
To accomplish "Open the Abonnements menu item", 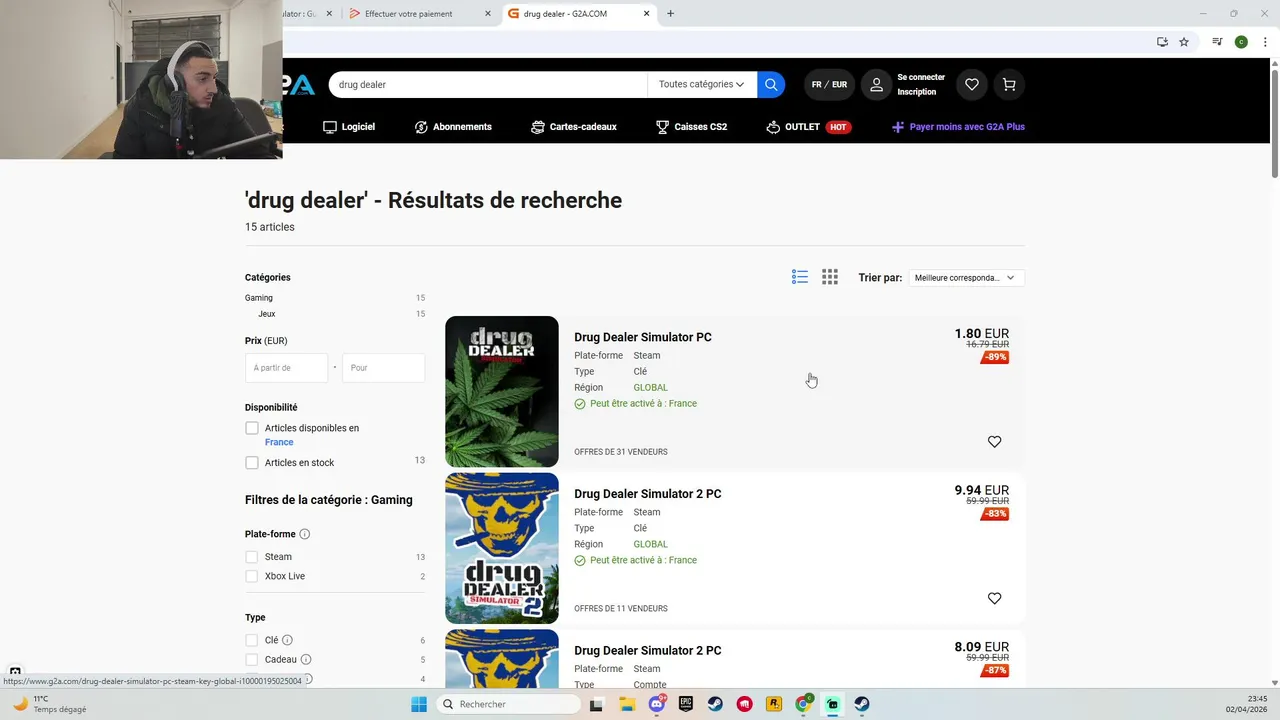I will [453, 127].
